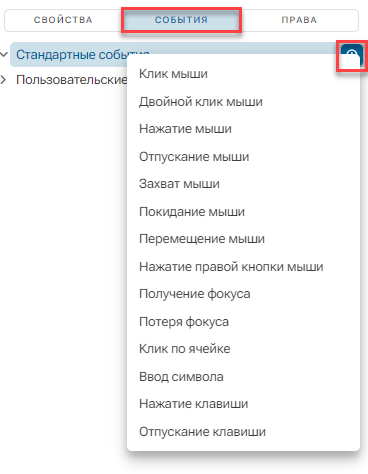
Task: Select Отпускание мыши menu entry
Action: (x=243, y=156)
